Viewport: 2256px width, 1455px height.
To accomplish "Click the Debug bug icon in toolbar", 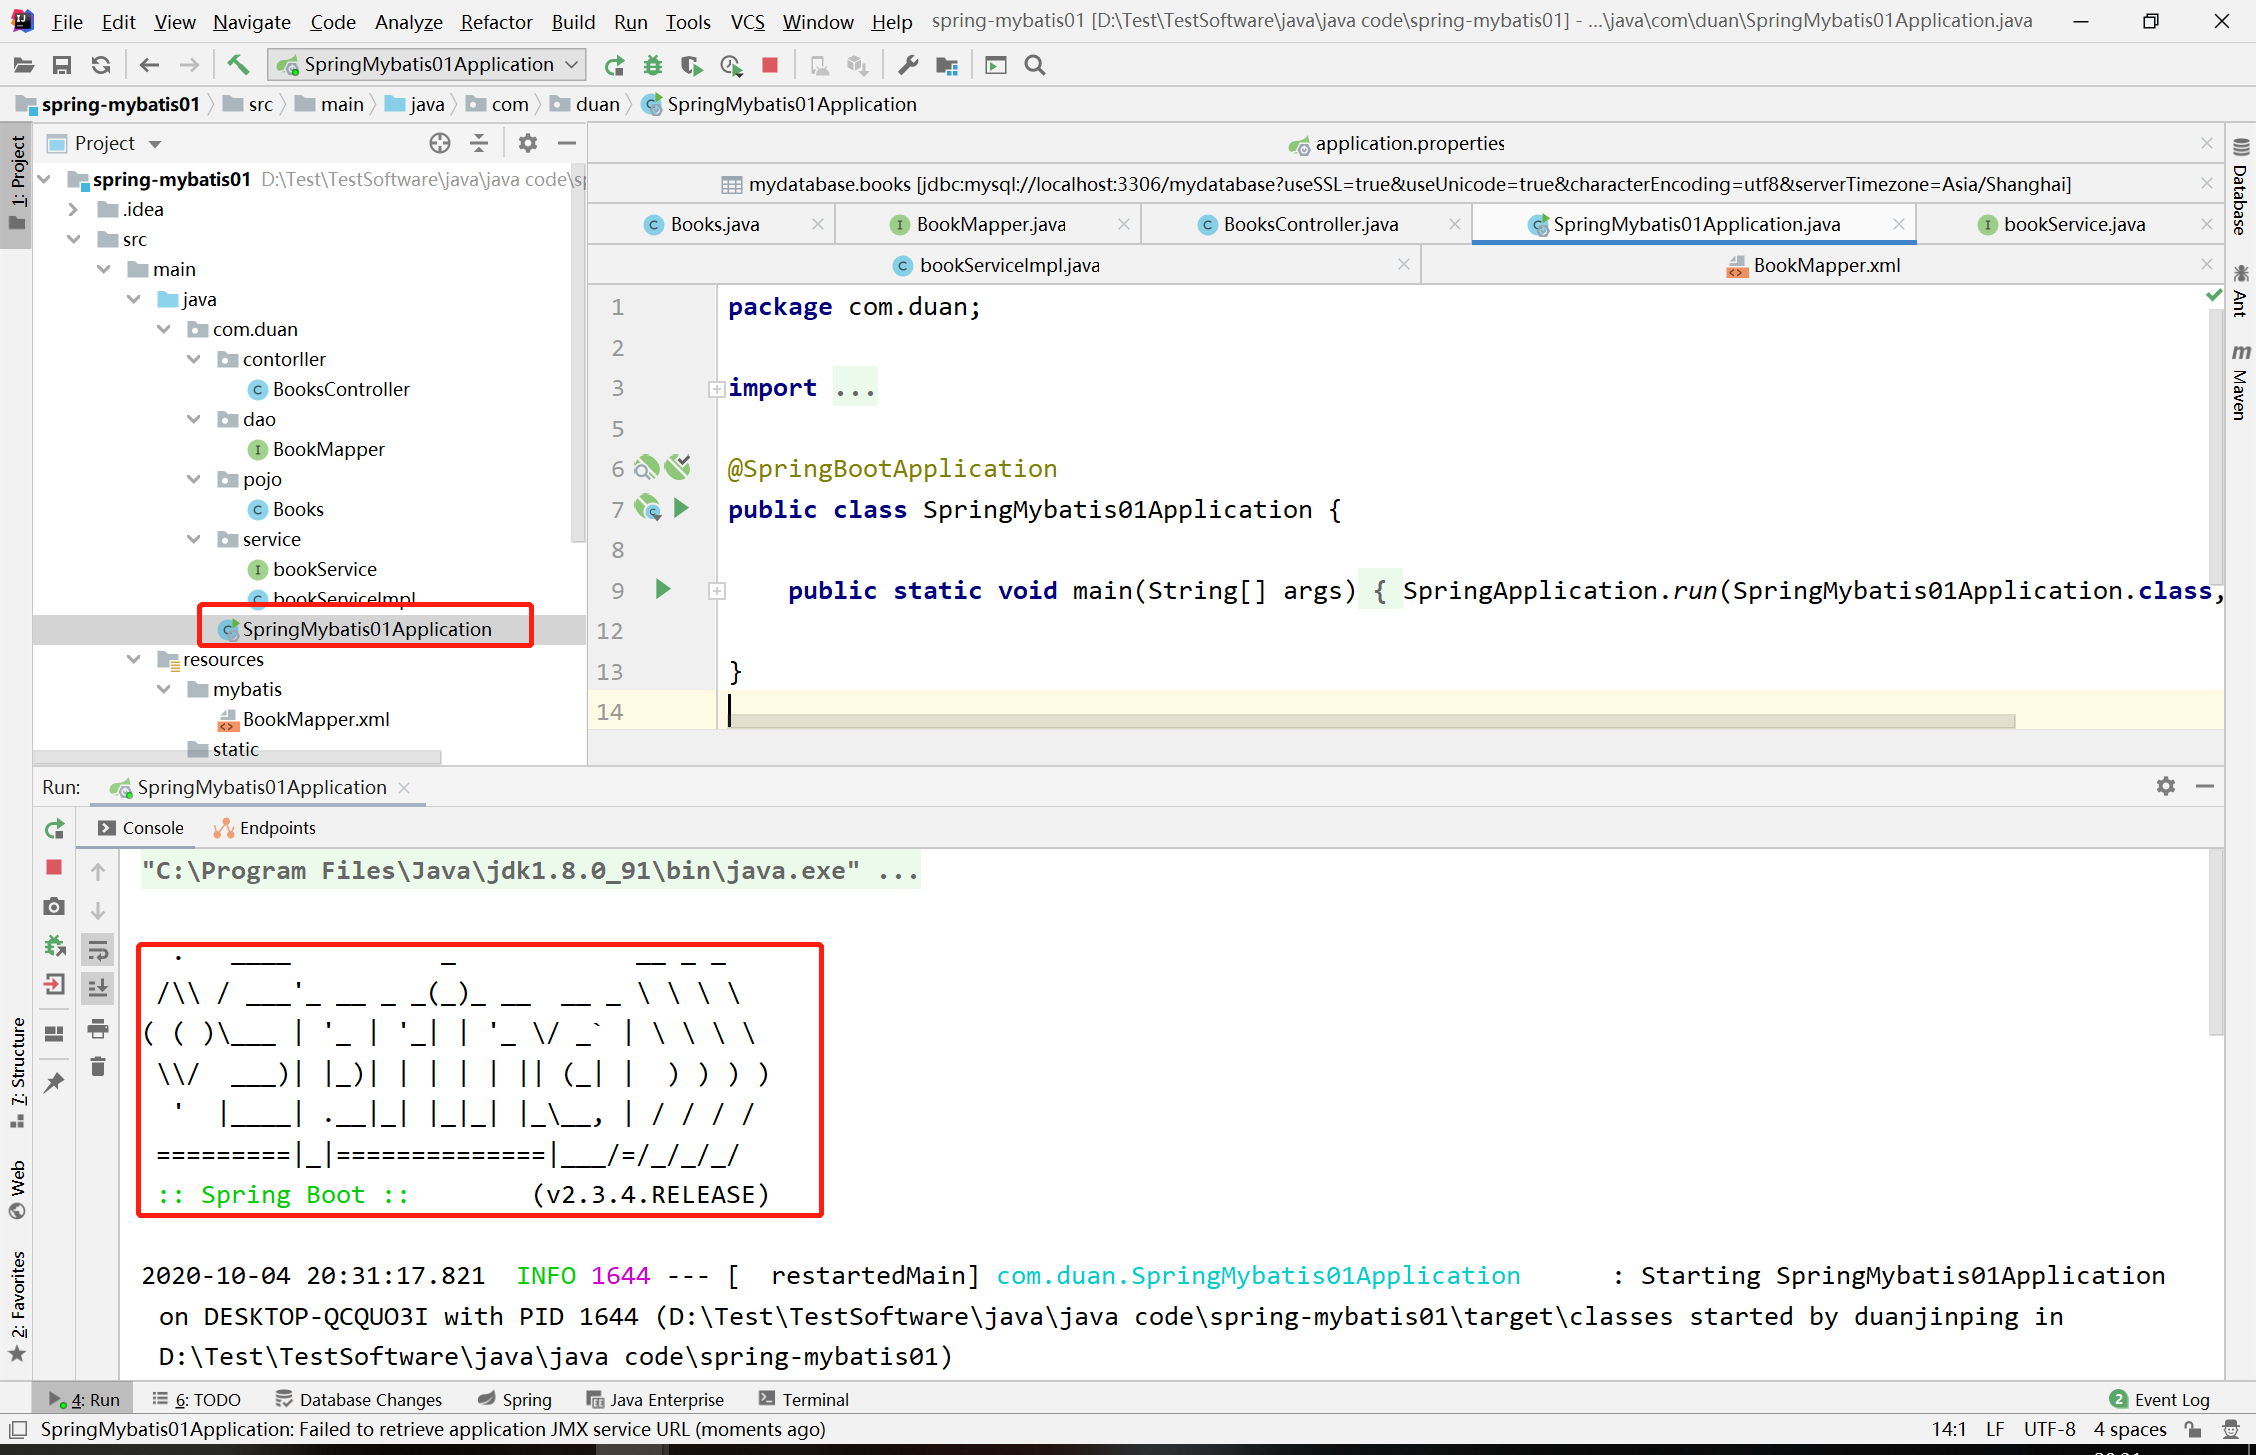I will [x=653, y=65].
